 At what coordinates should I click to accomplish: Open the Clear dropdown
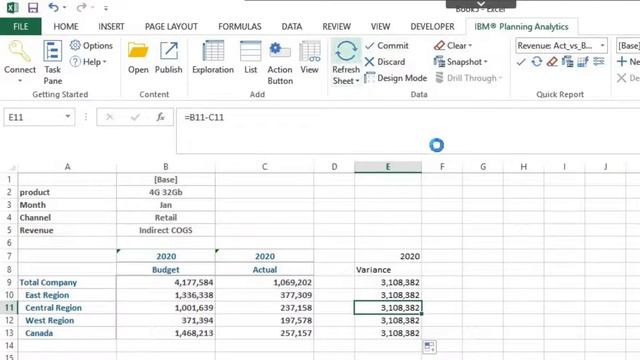click(453, 46)
